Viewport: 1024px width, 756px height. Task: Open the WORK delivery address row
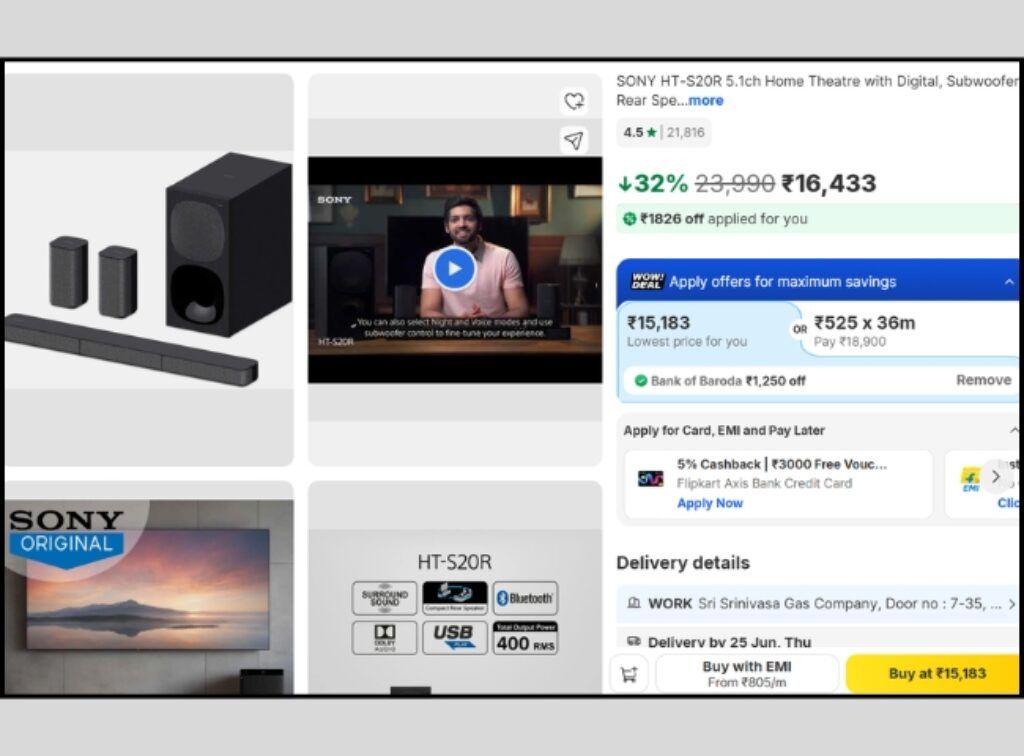[x=818, y=603]
